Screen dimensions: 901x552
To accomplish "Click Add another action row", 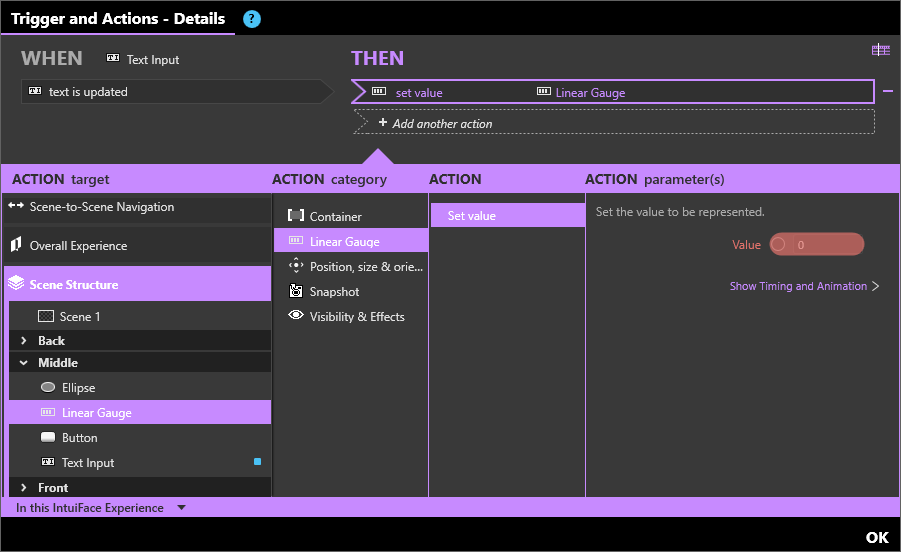I will tap(614, 123).
